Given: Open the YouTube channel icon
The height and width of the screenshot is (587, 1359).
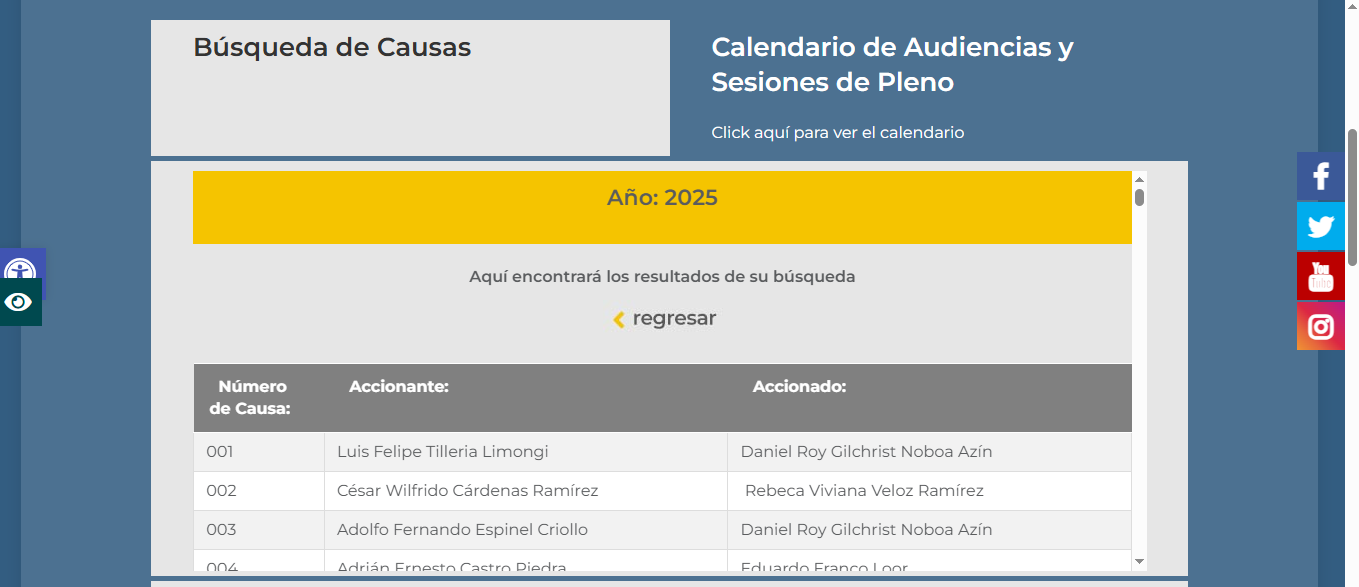Looking at the screenshot, I should 1321,276.
